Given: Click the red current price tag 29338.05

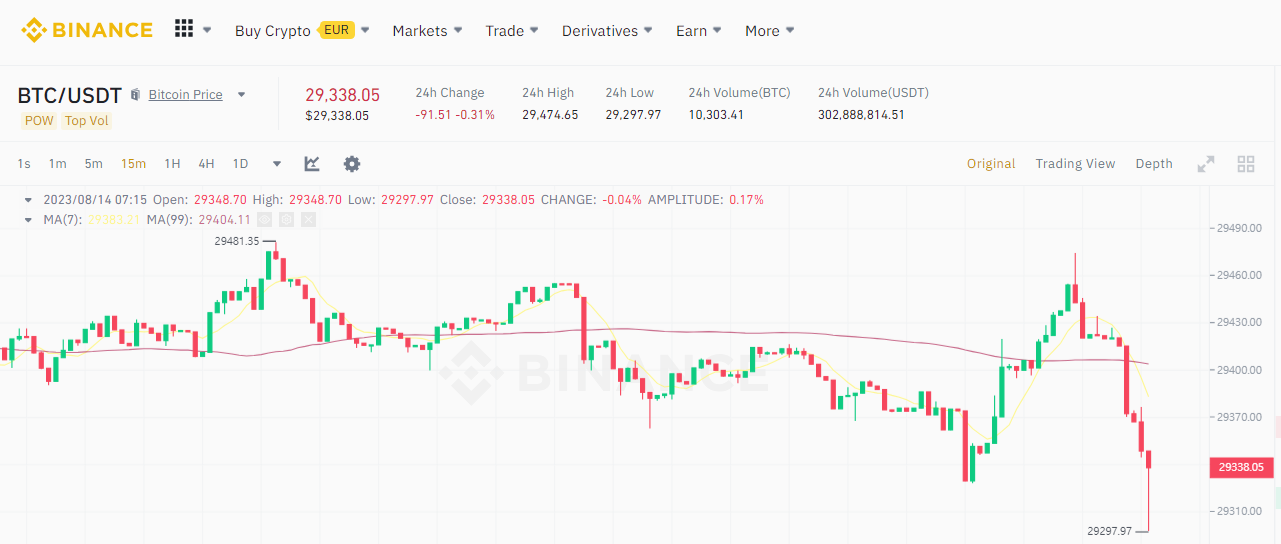Looking at the screenshot, I should 1241,467.
